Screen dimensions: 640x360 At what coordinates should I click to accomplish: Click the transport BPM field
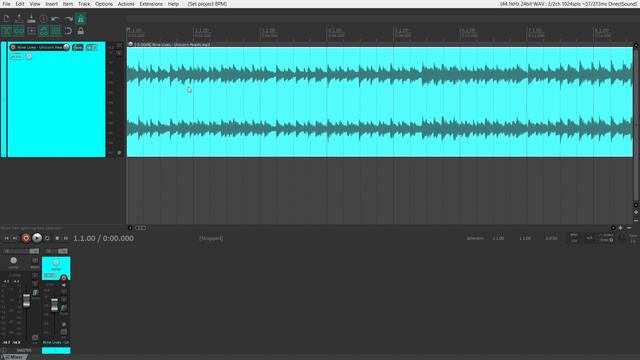pos(574,238)
